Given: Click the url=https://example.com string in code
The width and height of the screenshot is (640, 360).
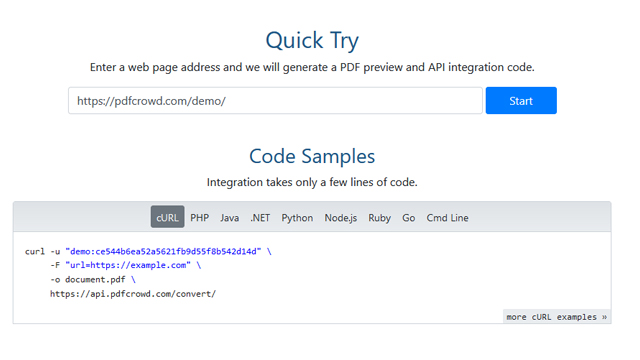Looking at the screenshot, I should click(x=128, y=265).
